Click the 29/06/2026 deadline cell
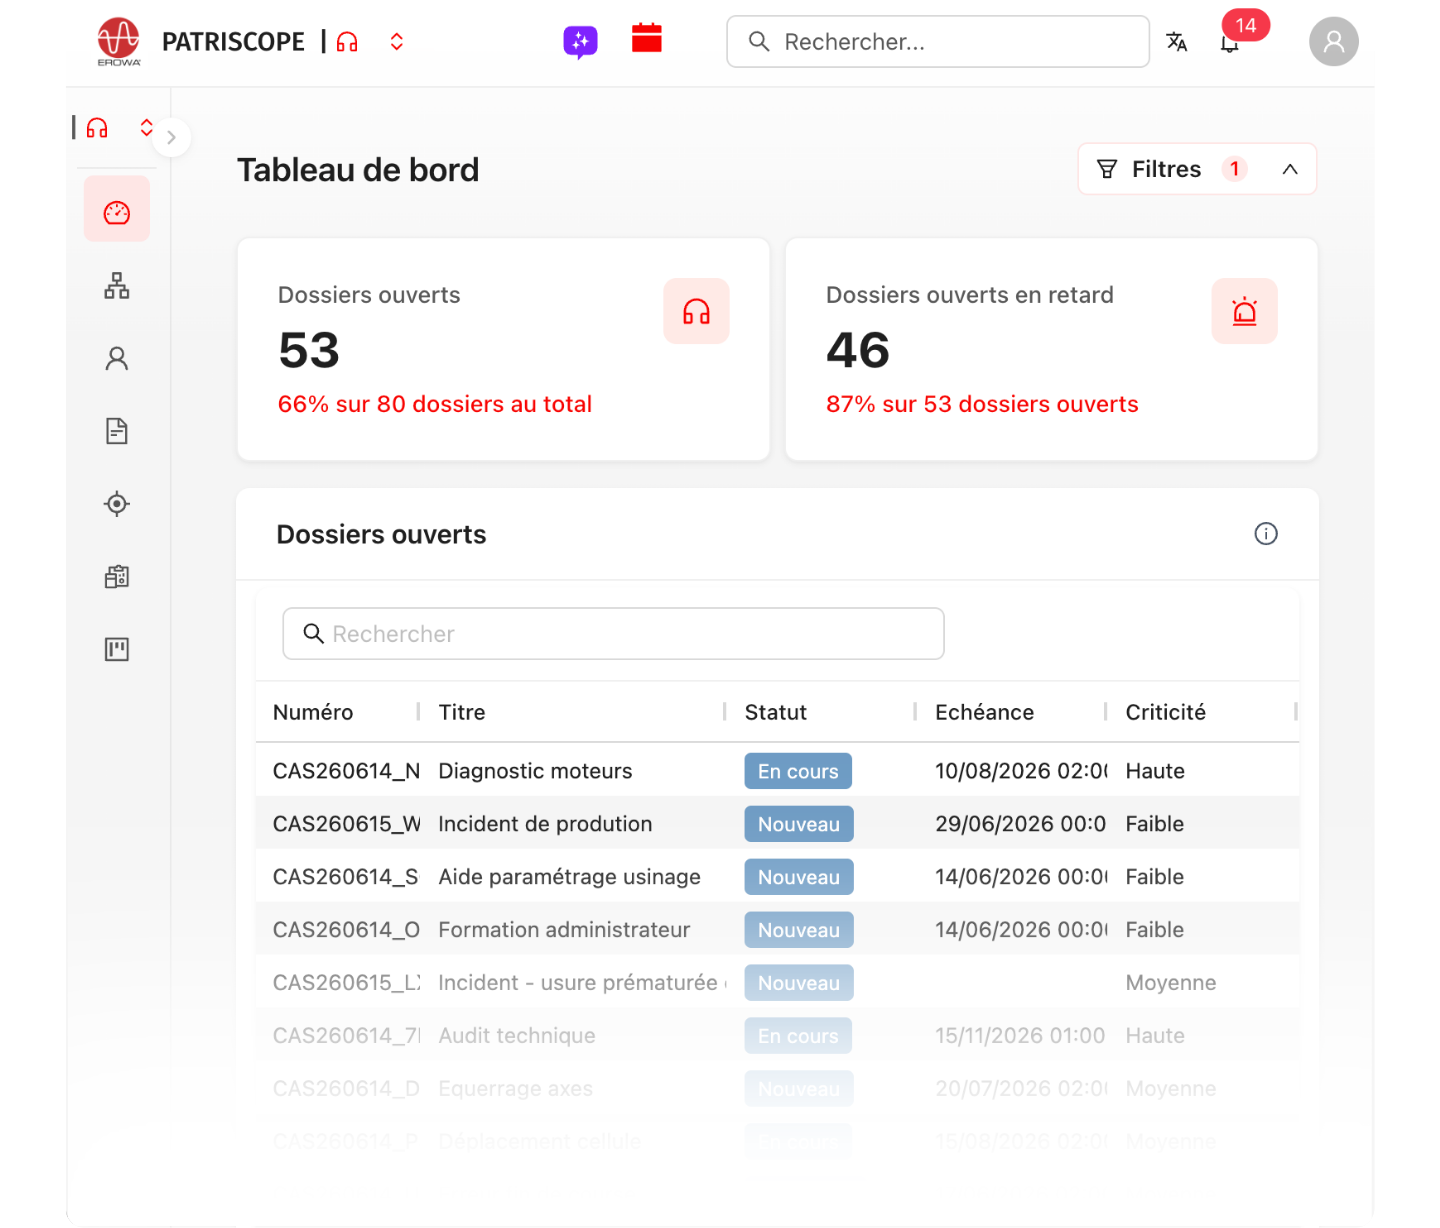1440x1228 pixels. click(x=1021, y=824)
